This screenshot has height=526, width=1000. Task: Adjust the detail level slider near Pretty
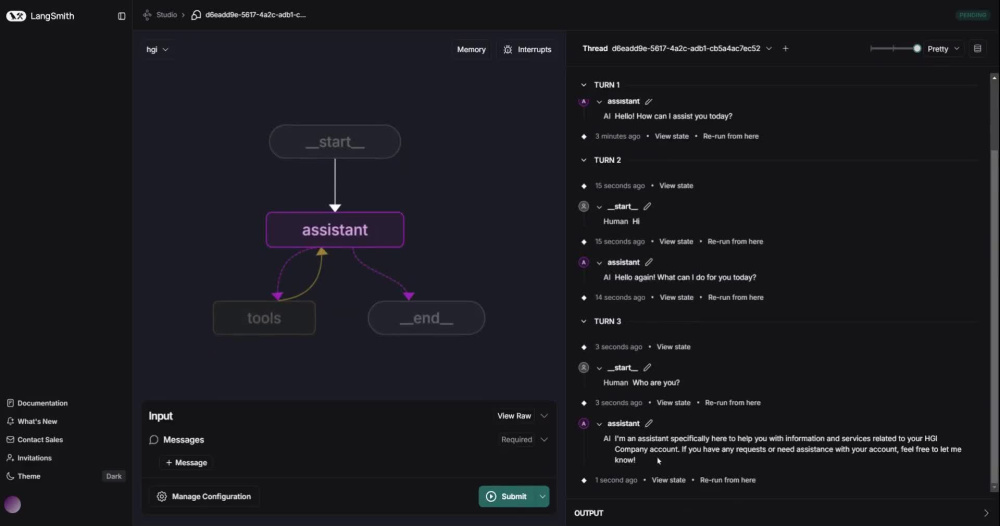click(895, 48)
